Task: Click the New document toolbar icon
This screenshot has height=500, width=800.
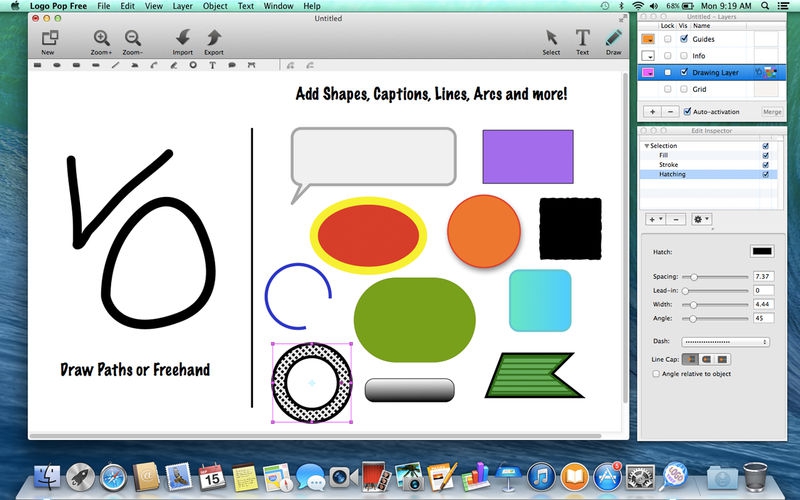Action: coord(48,38)
